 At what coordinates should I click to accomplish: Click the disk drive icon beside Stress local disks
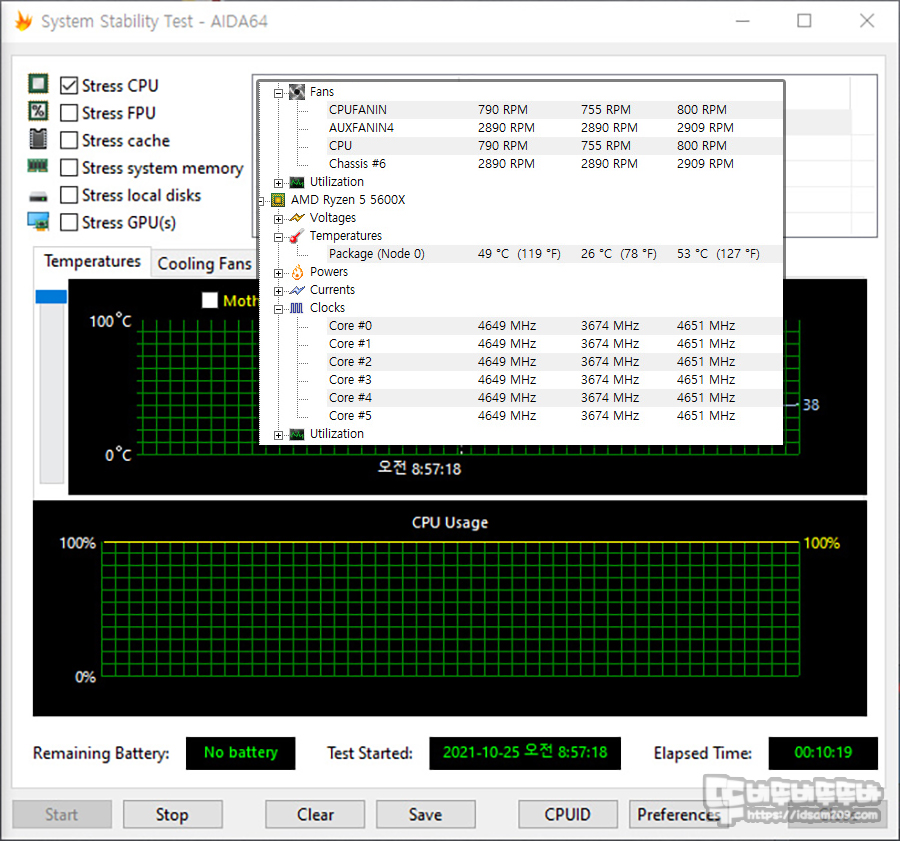click(x=38, y=196)
